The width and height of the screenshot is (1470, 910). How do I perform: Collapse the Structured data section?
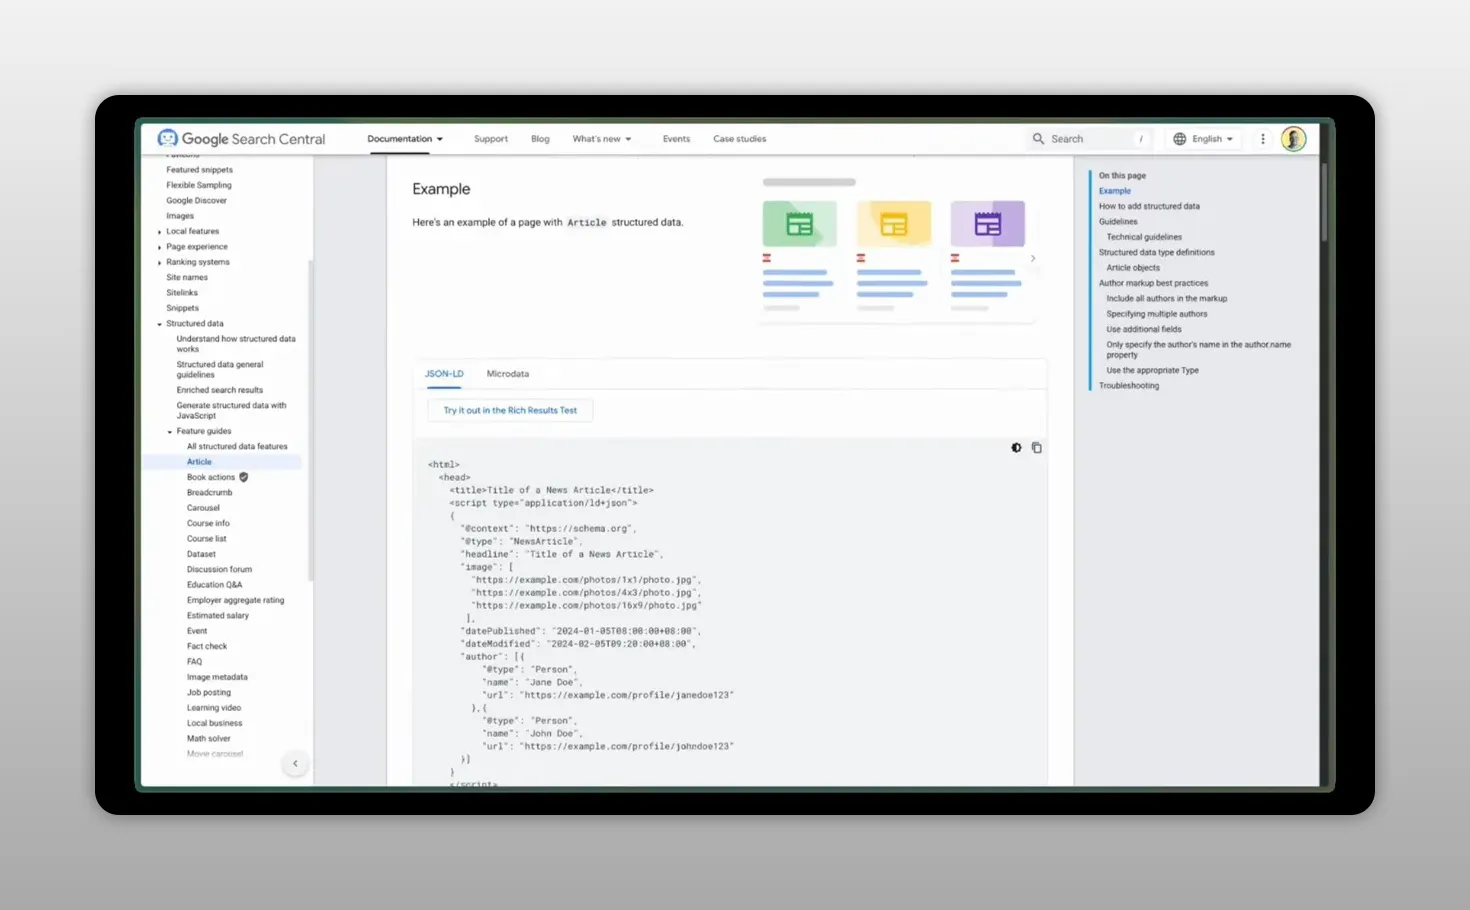[159, 324]
